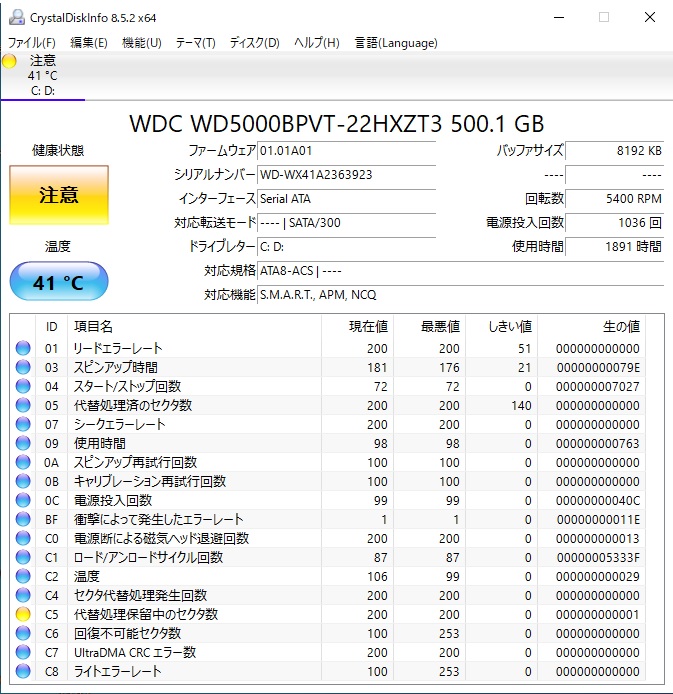673x694 pixels.
Task: Click the status dot for 05 代替処理済のセクタ数
Action: (x=23, y=405)
